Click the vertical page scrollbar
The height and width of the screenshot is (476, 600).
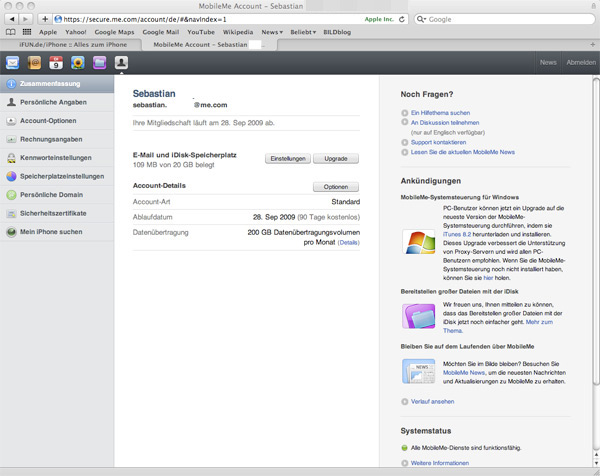[596, 231]
